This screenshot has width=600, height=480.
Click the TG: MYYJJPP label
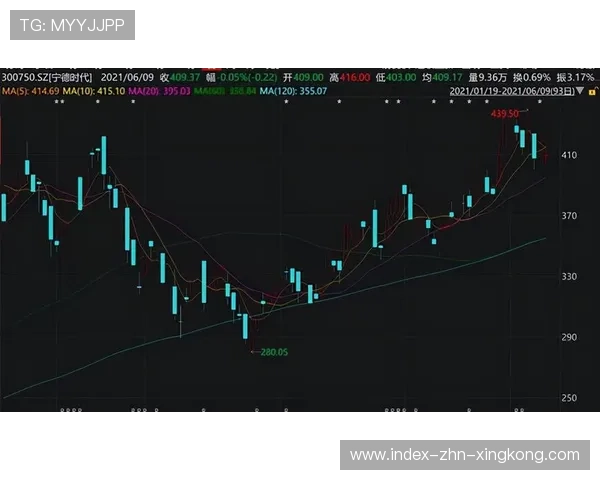point(72,25)
